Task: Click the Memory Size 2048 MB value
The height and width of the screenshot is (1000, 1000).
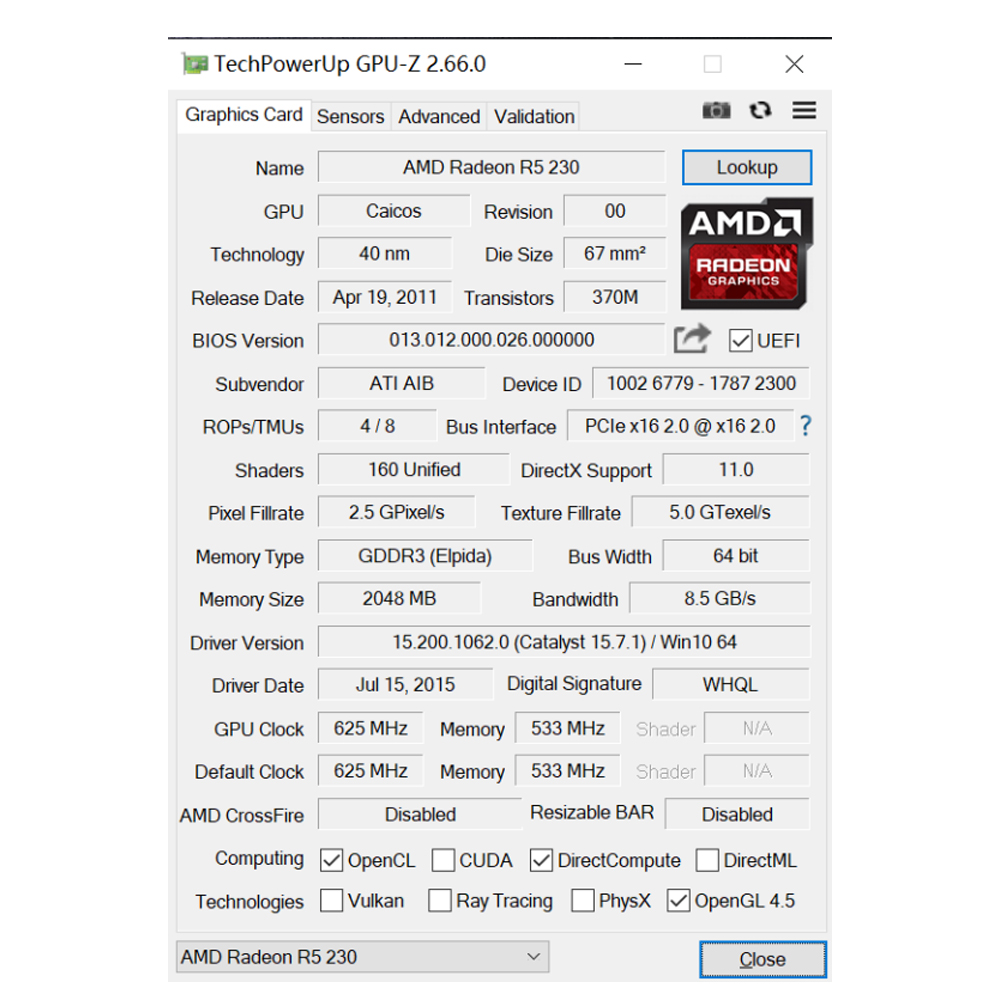Action: [x=399, y=598]
